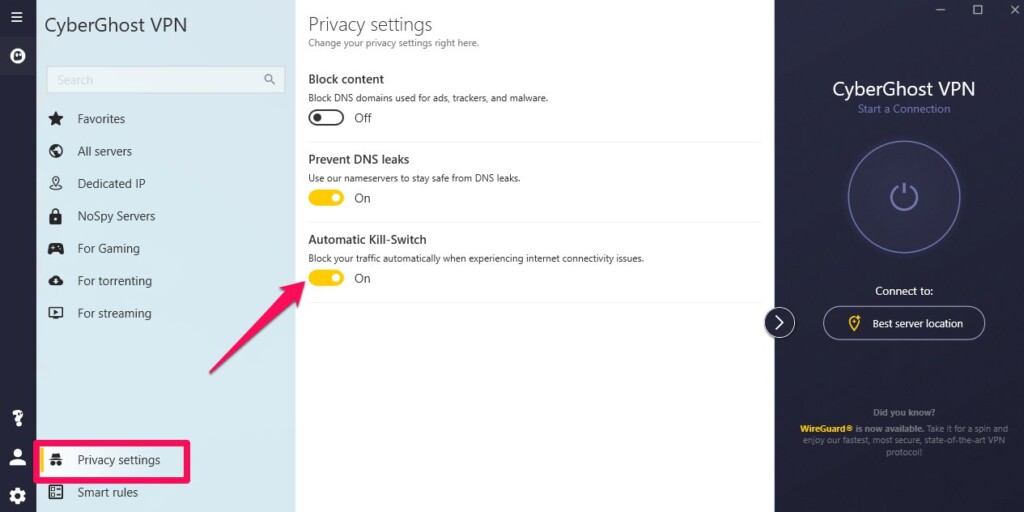
Task: Turn off the Automatic Kill-Switch toggle
Action: [326, 278]
